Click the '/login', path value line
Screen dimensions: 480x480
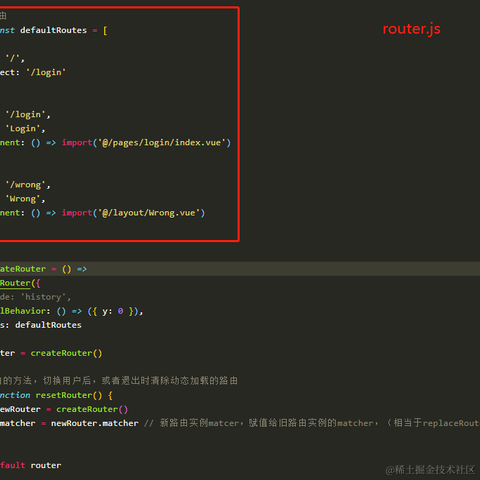click(x=28, y=115)
